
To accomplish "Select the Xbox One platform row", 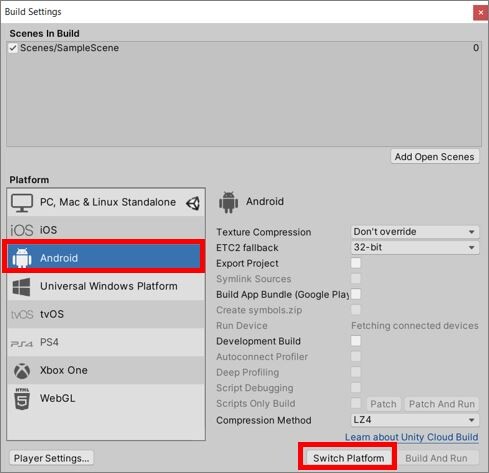I will tap(106, 370).
